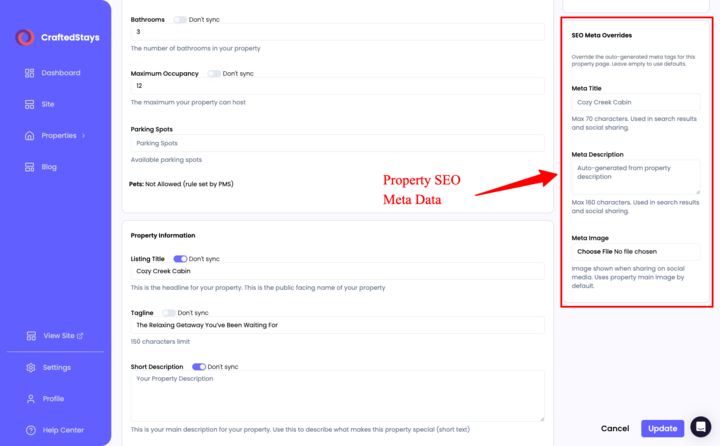
Task: Toggle Maximum Occupancy Don't sync switch
Action: 214,74
